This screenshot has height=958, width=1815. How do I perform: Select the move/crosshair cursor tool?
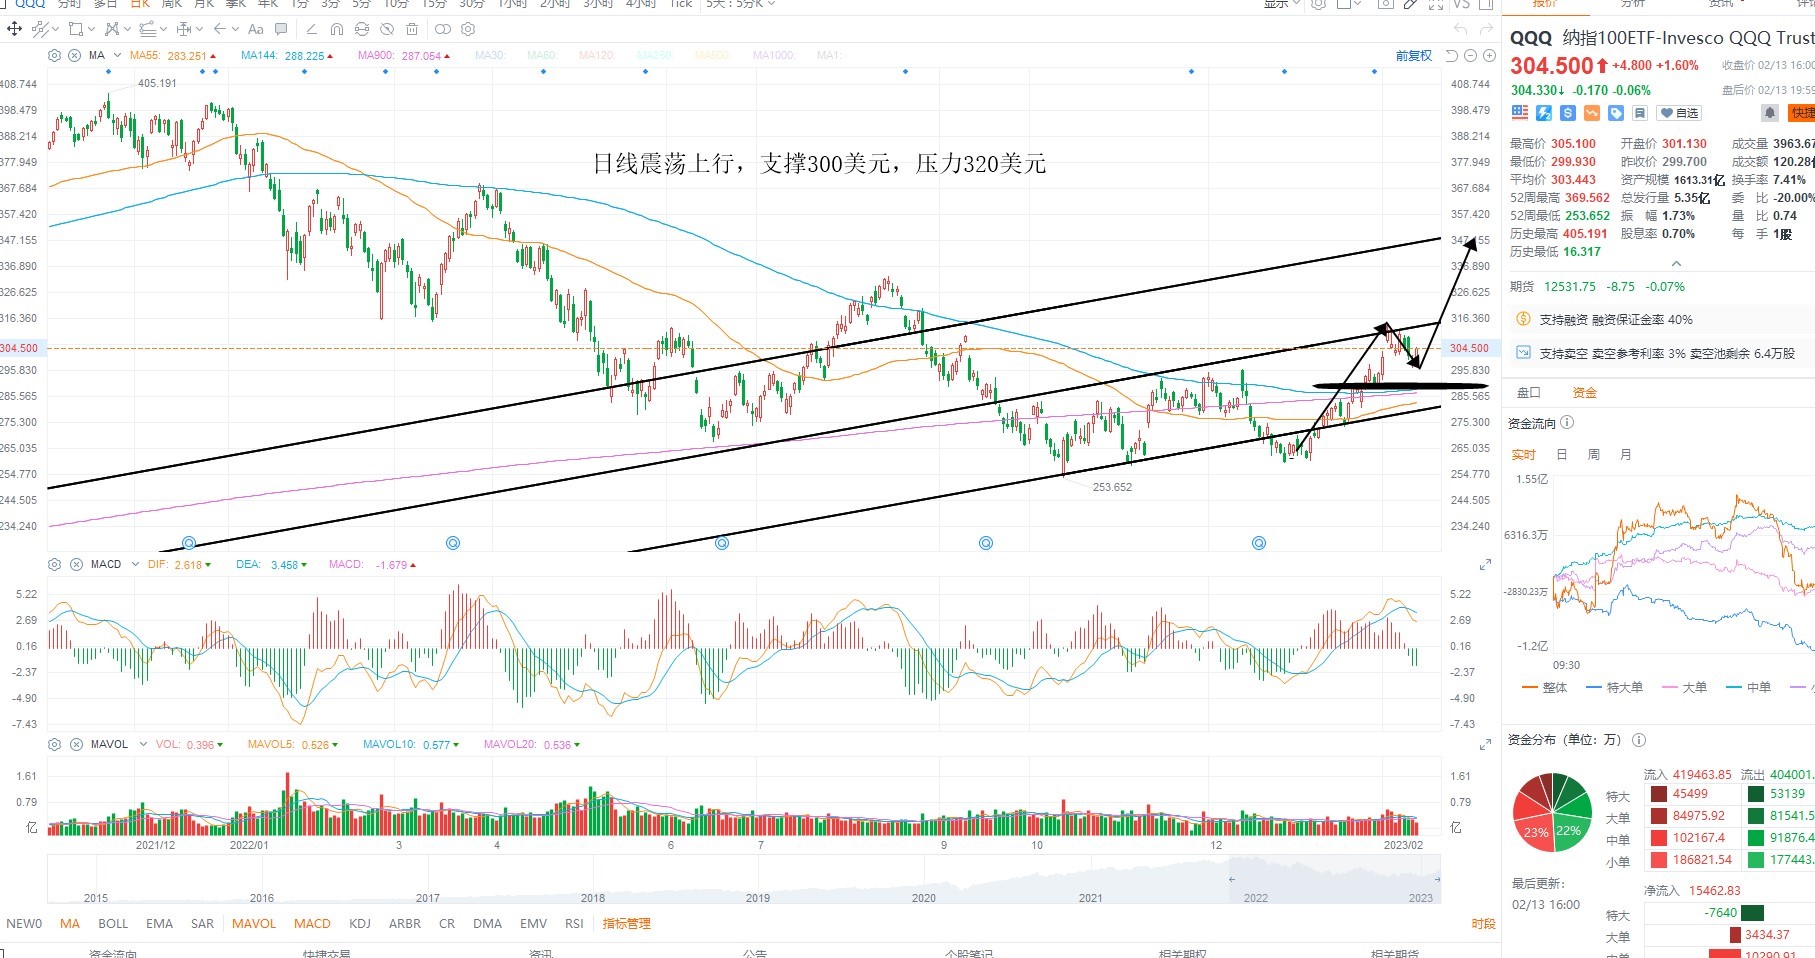[x=14, y=29]
